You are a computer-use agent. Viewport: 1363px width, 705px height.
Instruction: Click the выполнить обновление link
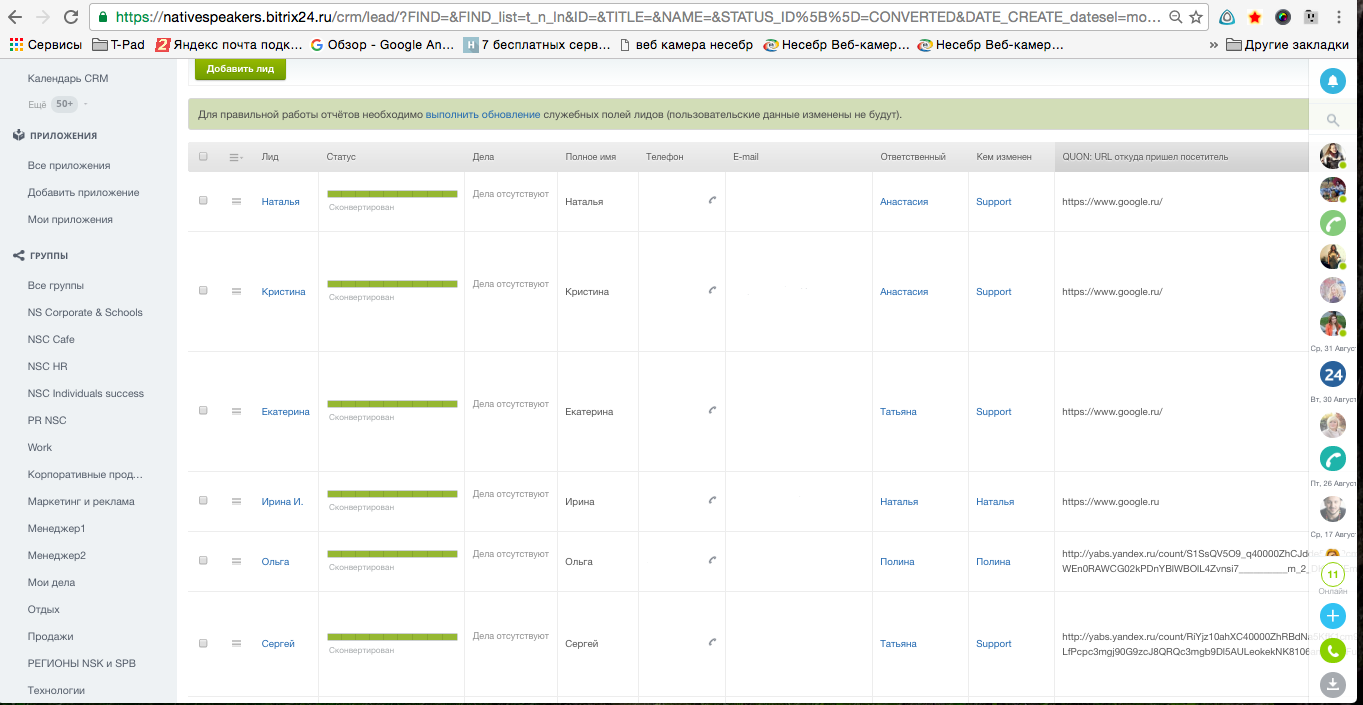point(483,115)
